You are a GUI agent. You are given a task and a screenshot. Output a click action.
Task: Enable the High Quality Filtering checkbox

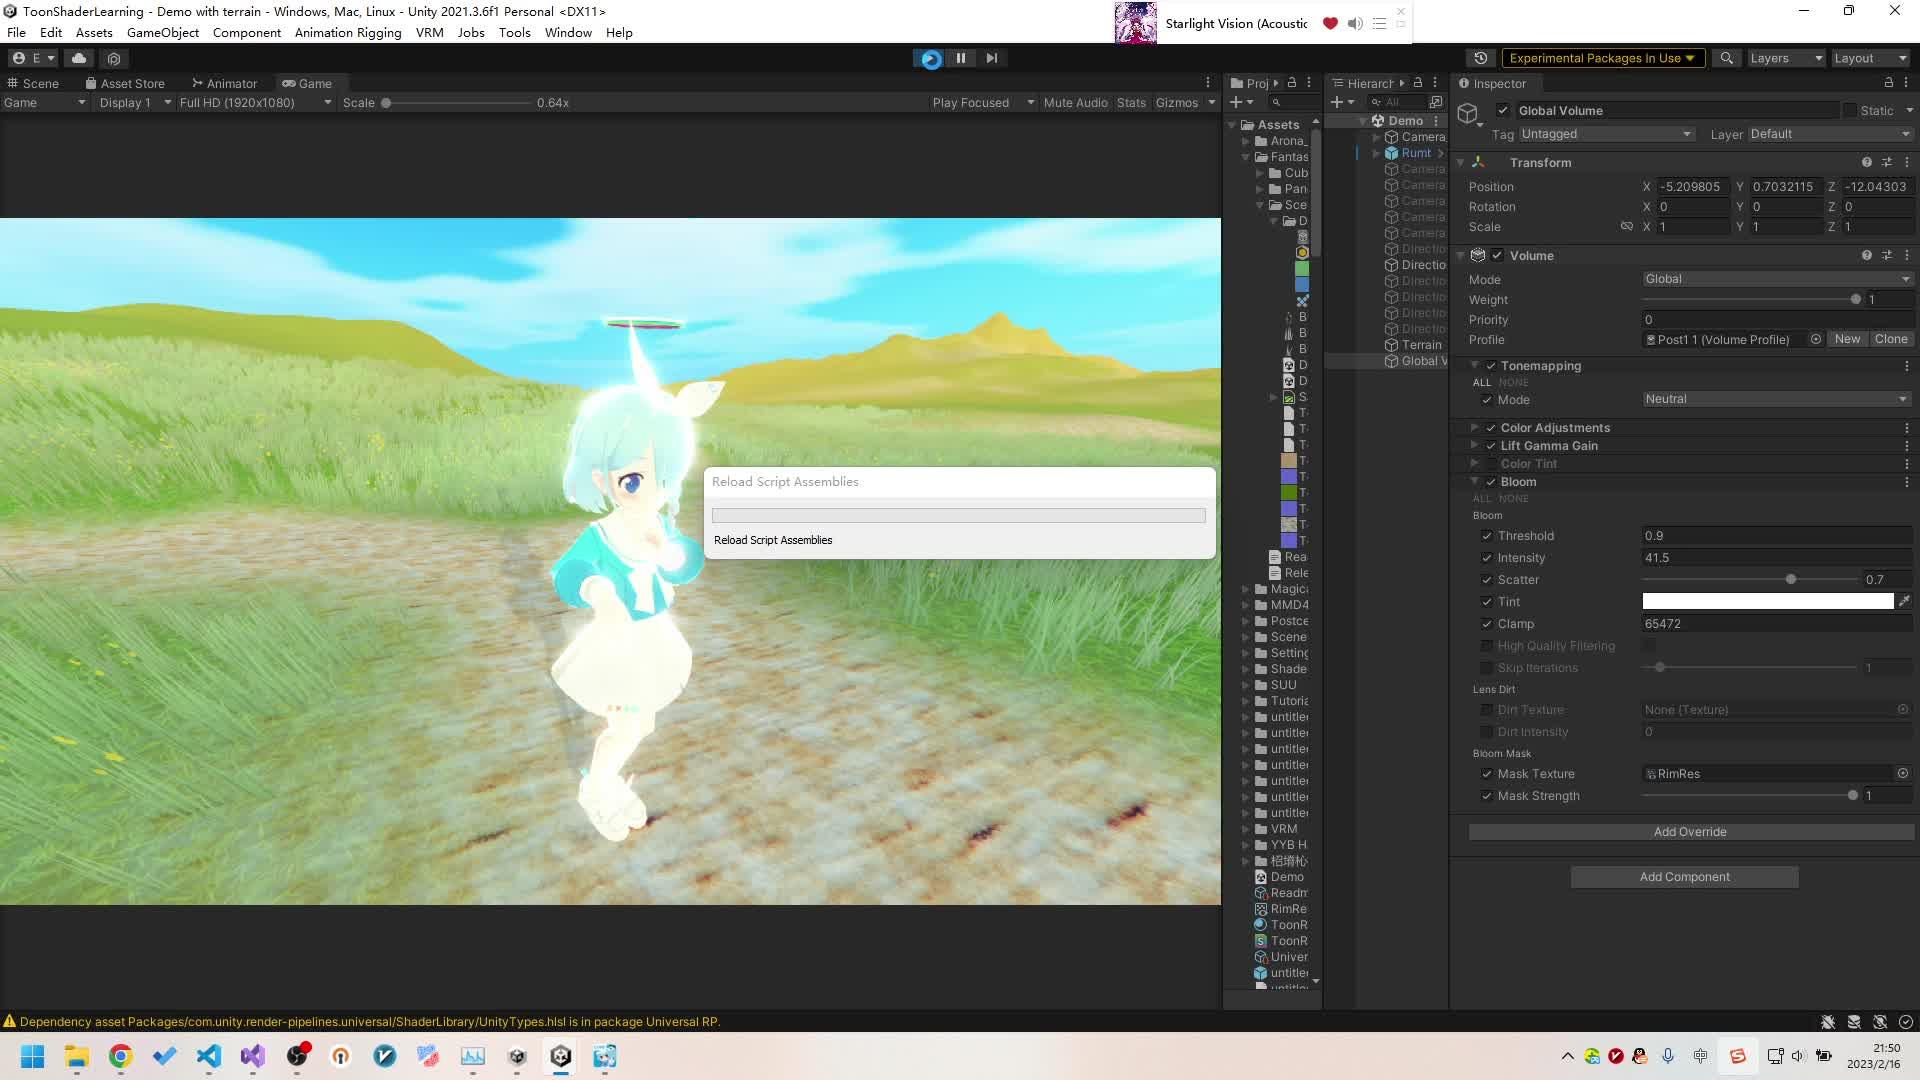[1487, 645]
